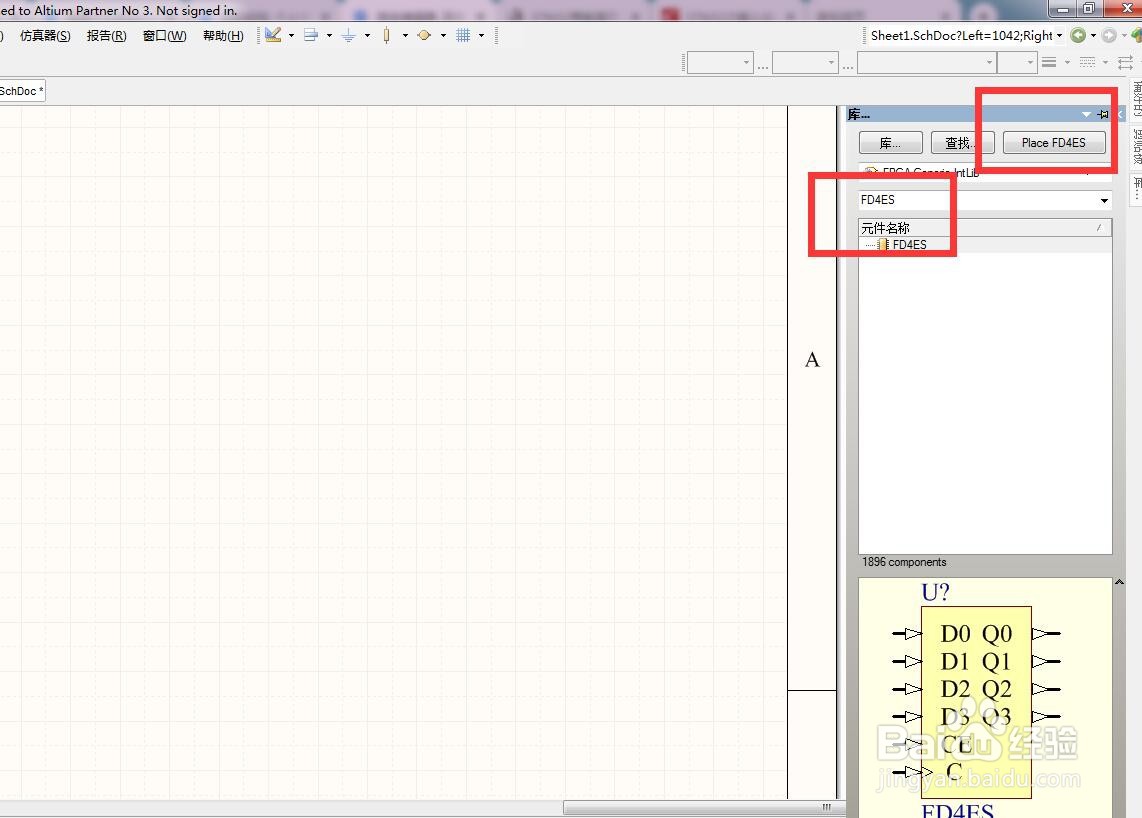The image size is (1142, 818).
Task: Click the library panel pin icon
Action: pos(1103,114)
